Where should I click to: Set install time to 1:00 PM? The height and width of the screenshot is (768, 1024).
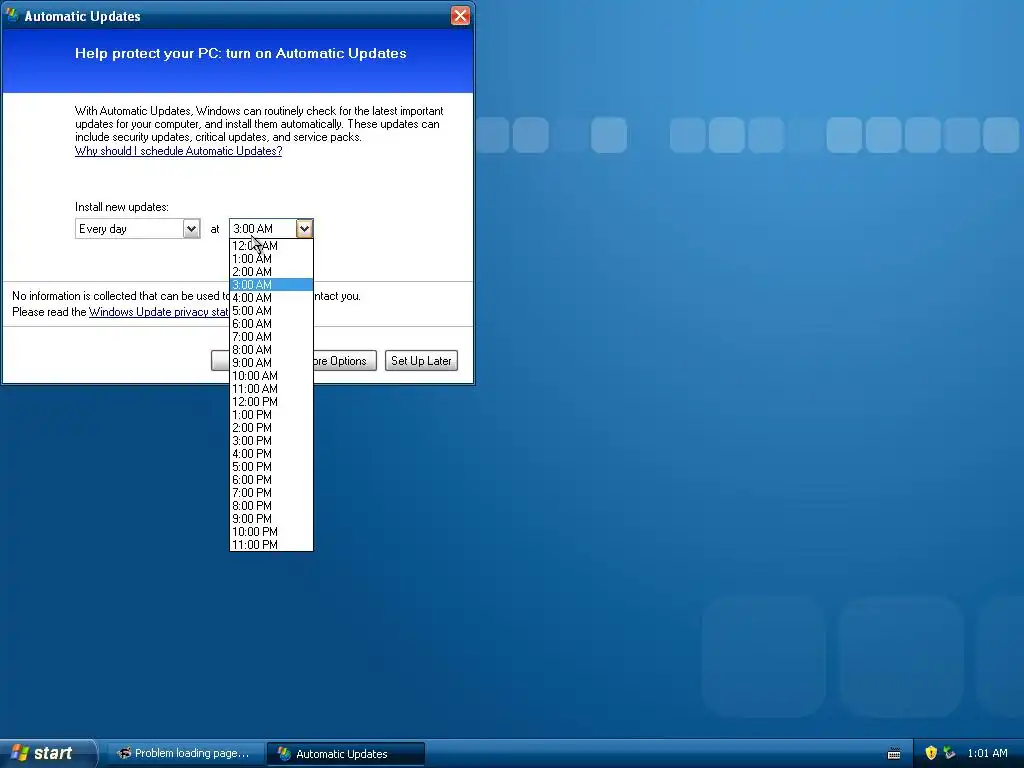click(271, 415)
